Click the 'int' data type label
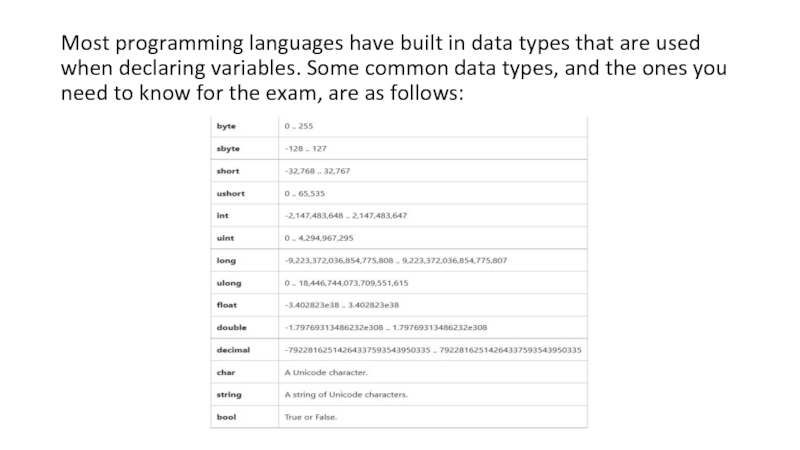Screen dimensions: 800x450 pos(221,215)
